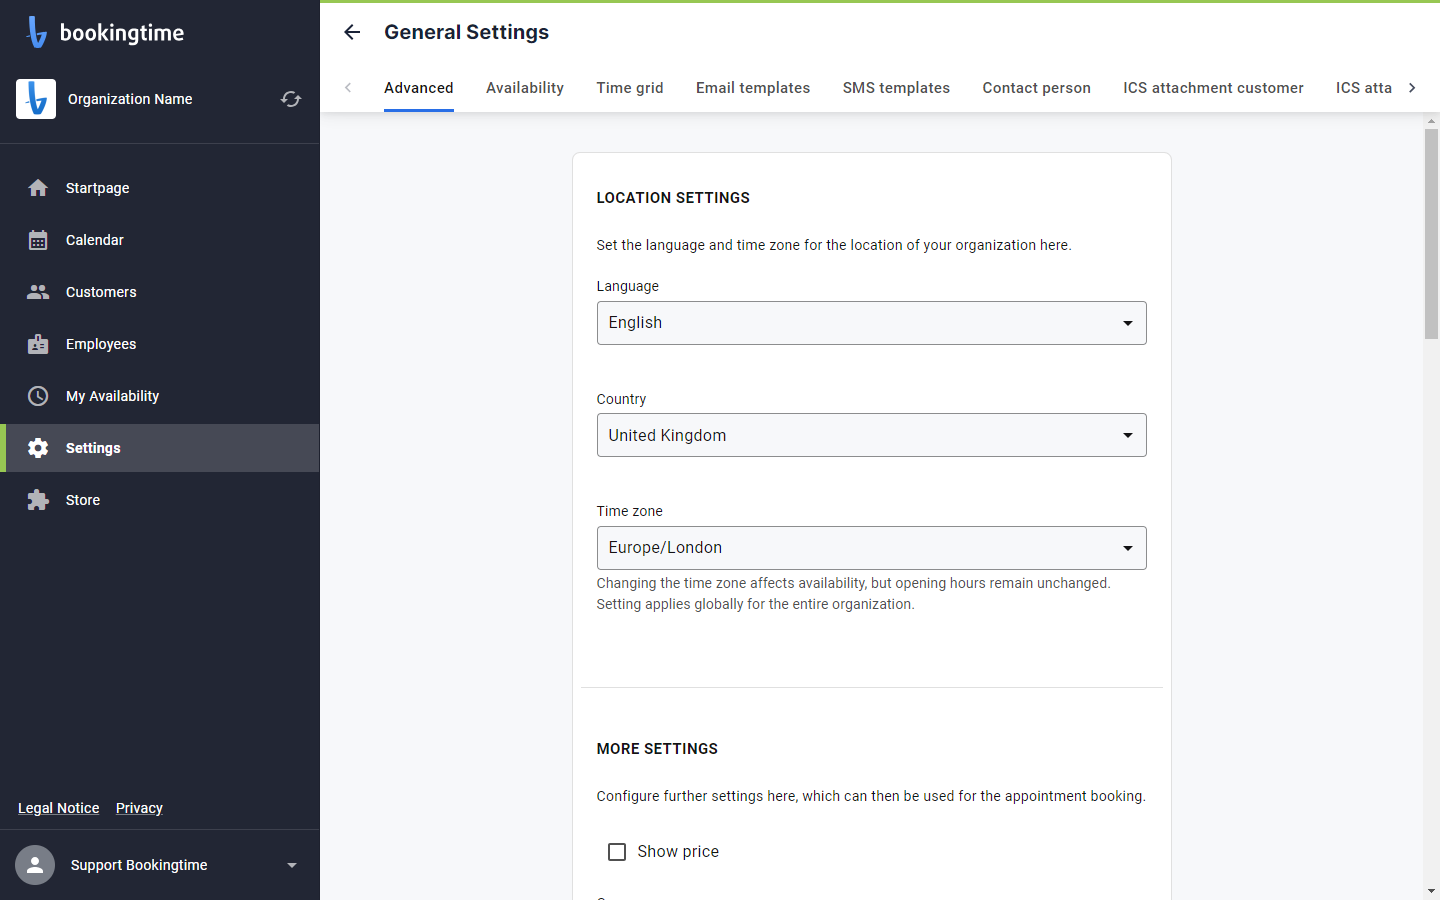
Task: Open ICS attachment customer tab
Action: click(1213, 88)
